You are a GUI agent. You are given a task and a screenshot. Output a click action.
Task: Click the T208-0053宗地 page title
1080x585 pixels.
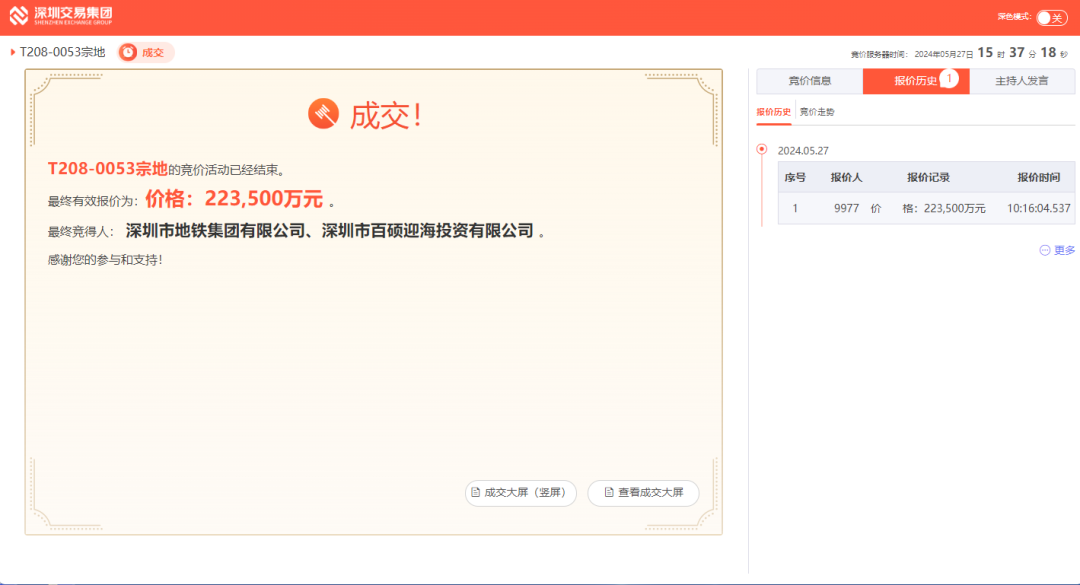coord(63,52)
